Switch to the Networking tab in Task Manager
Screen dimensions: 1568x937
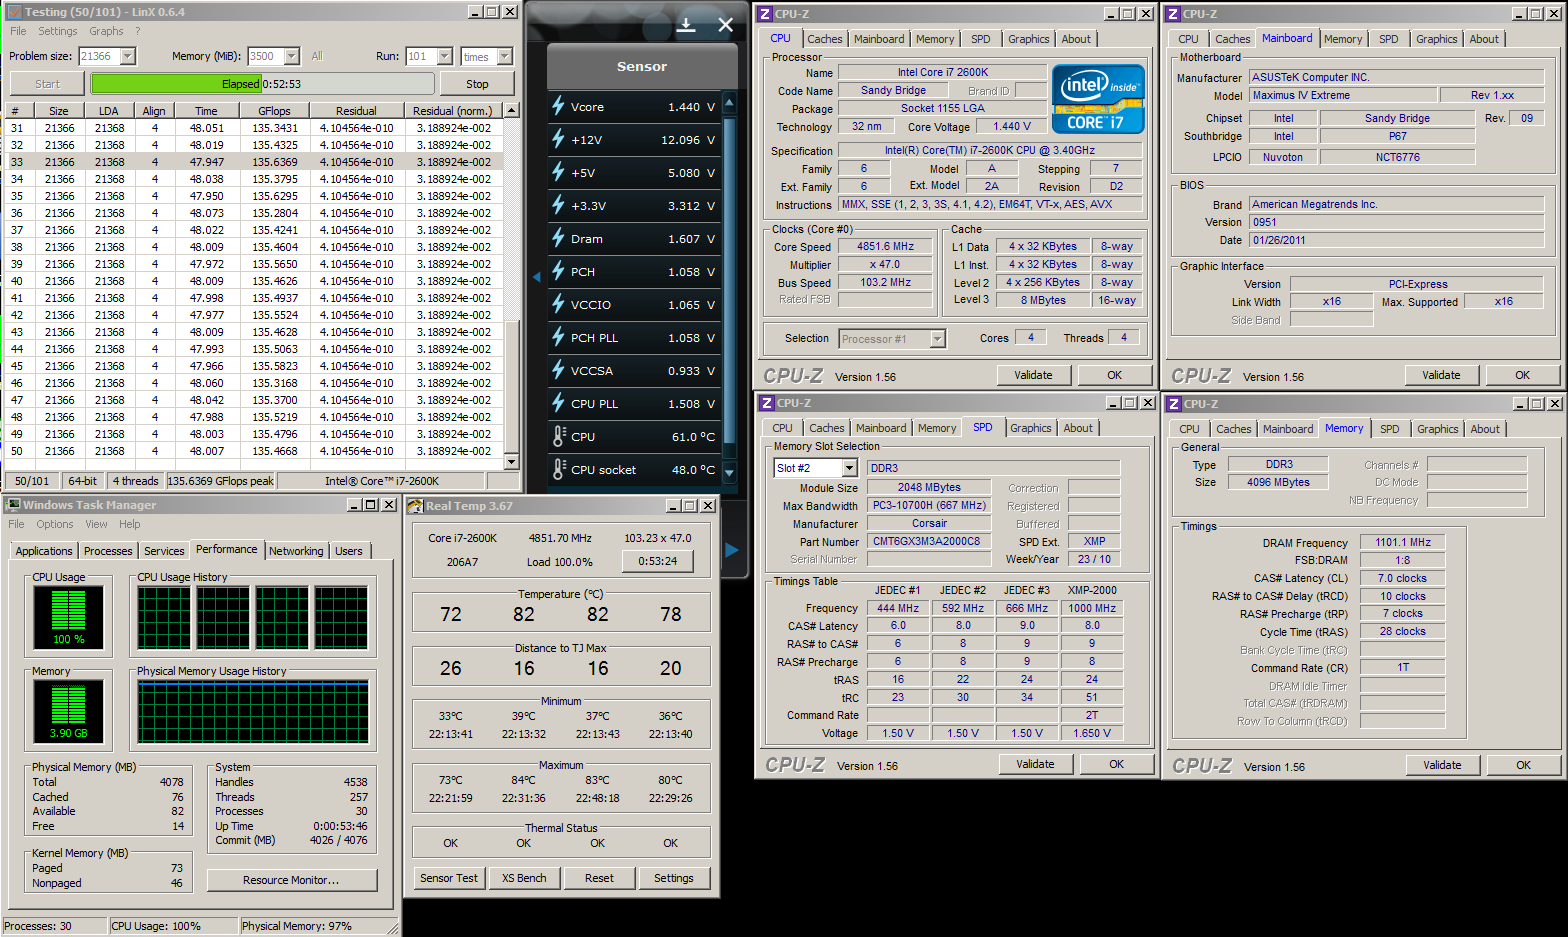[296, 551]
